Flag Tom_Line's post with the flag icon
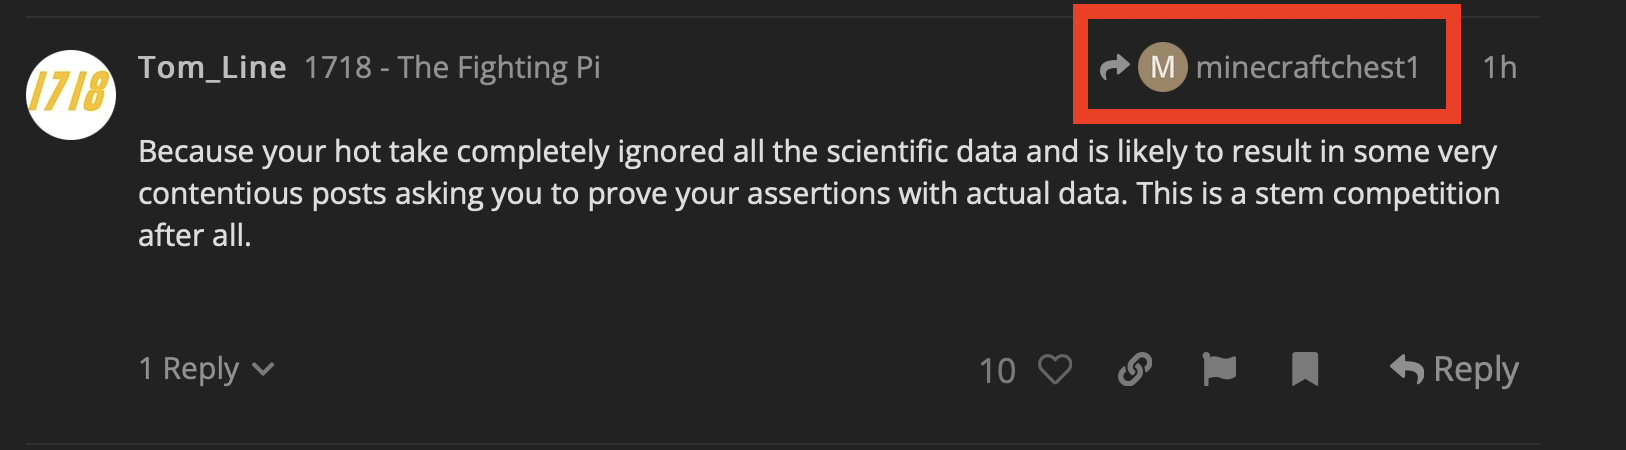1626x450 pixels. click(1219, 370)
